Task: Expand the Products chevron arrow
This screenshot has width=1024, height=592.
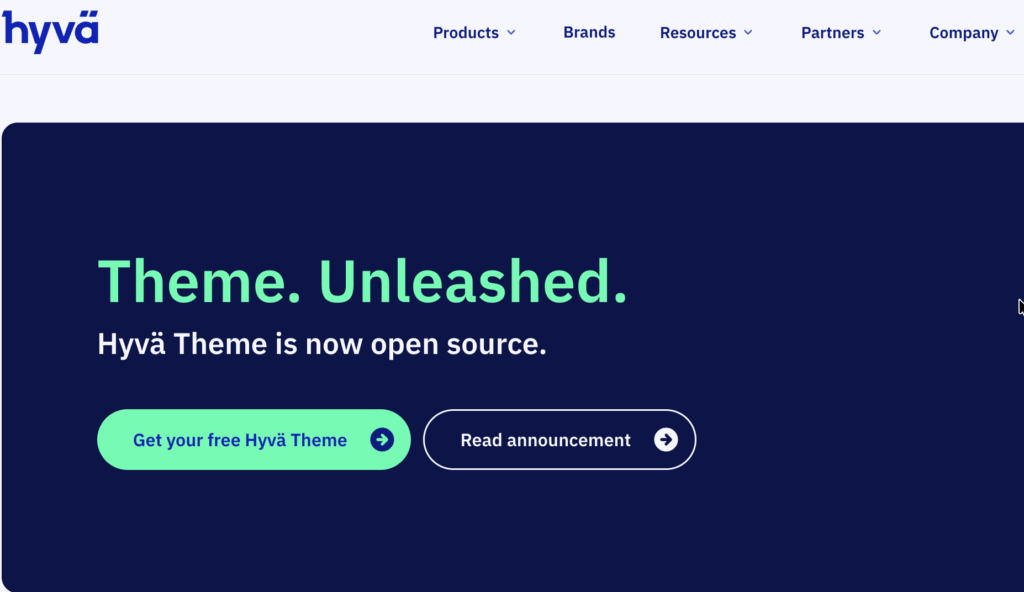Action: tap(511, 33)
